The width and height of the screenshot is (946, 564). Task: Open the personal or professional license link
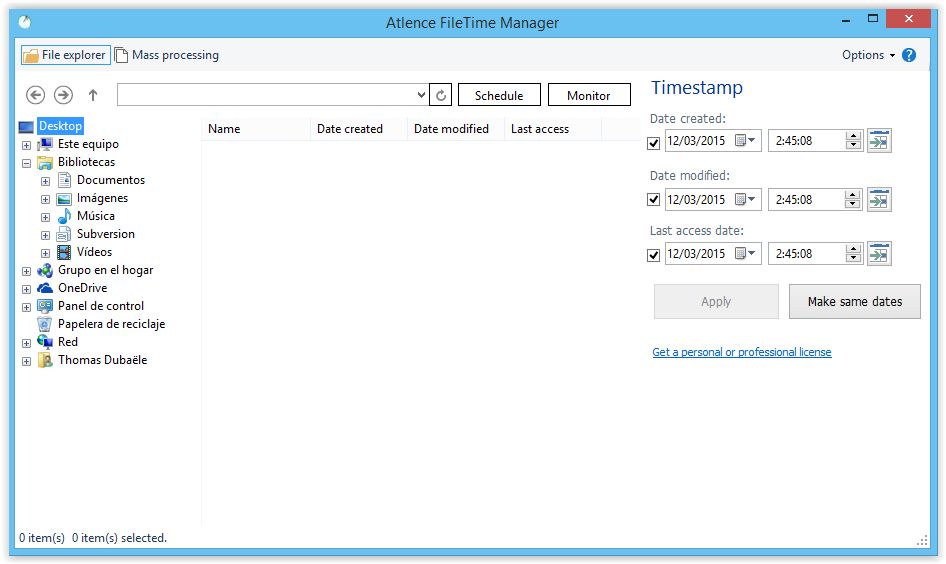tap(741, 352)
